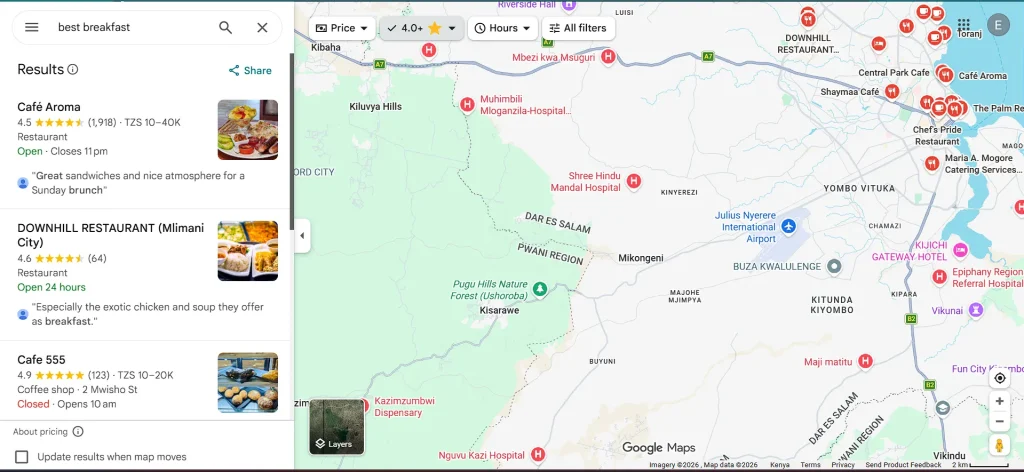Click the About pricing info icon
The image size is (1024, 472).
click(x=78, y=432)
